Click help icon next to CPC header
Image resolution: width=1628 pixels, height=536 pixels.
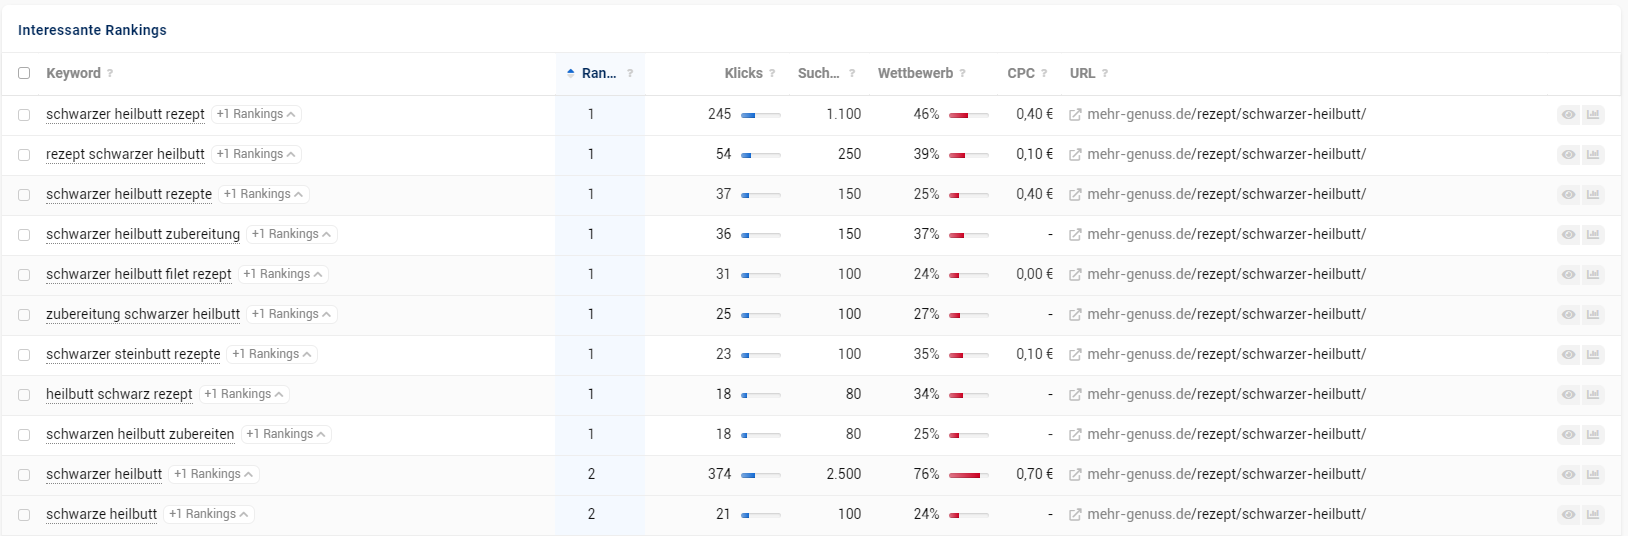pos(1044,73)
